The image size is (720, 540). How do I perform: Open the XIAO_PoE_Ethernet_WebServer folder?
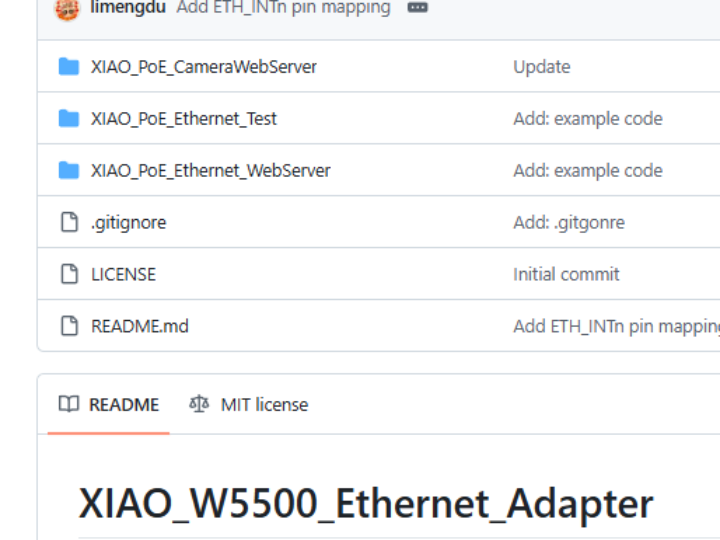(x=210, y=171)
